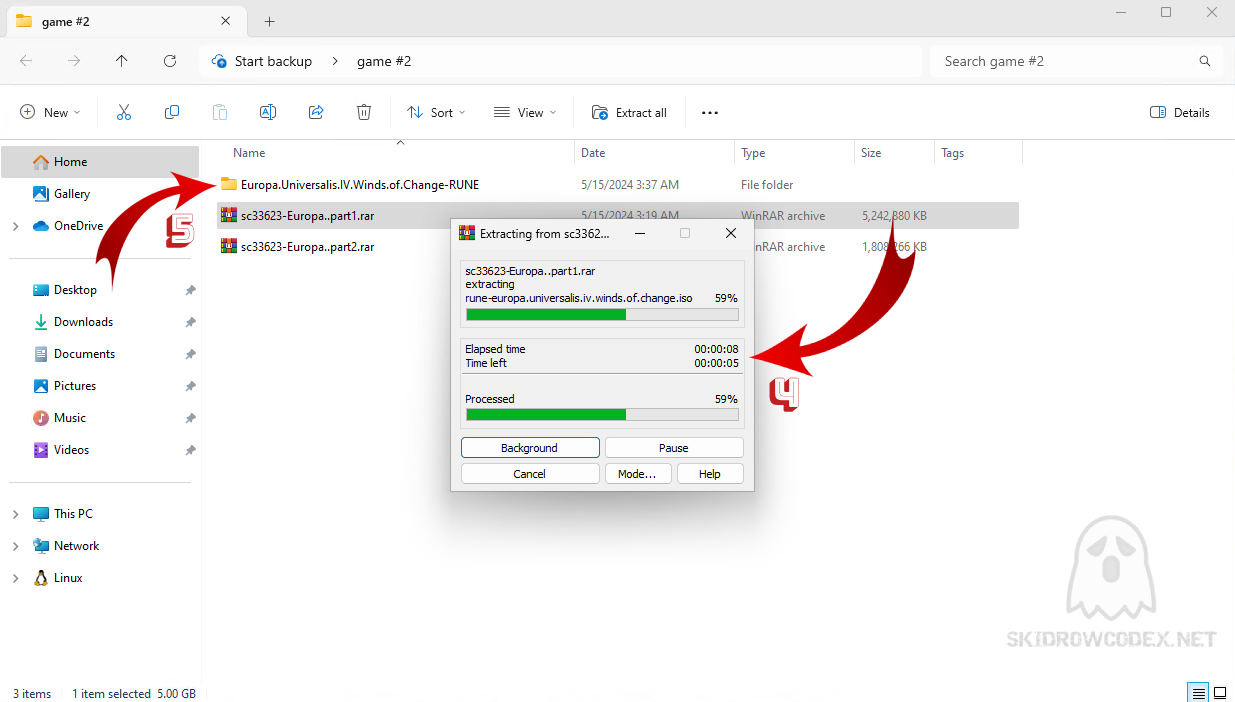Switch to large thumbnails view icon in status bar
This screenshot has width=1235, height=702.
tap(1220, 693)
